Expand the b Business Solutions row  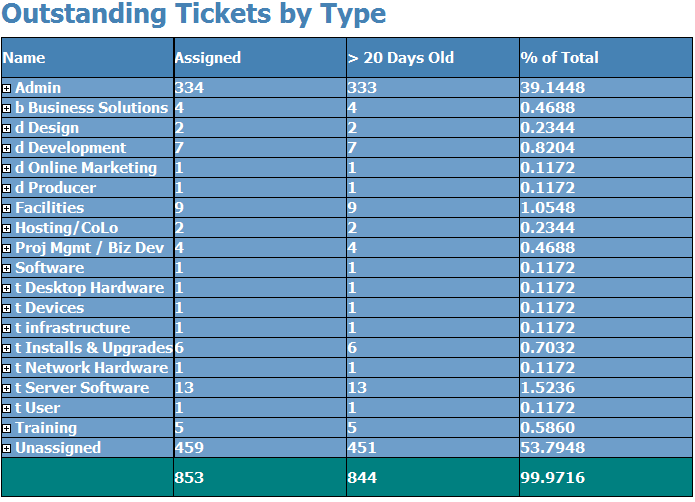(x=7, y=109)
